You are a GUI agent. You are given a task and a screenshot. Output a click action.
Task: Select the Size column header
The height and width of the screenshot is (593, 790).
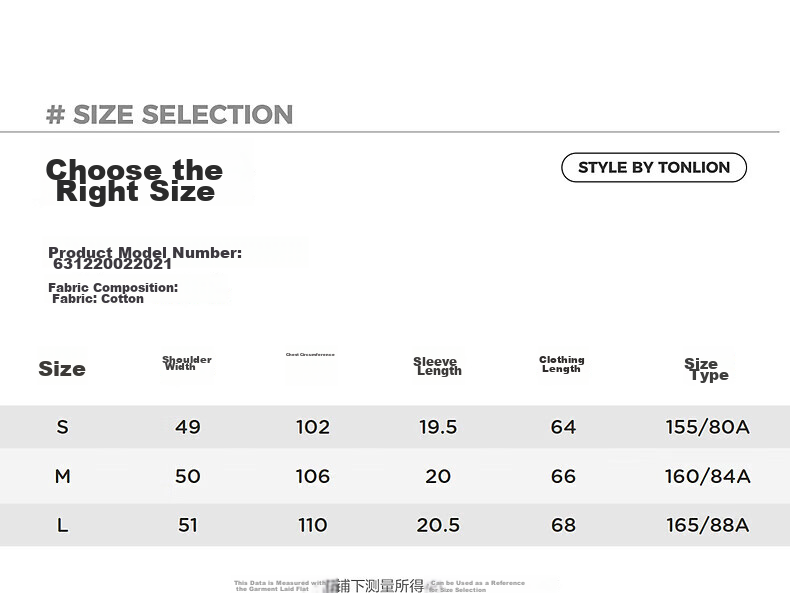tap(62, 369)
